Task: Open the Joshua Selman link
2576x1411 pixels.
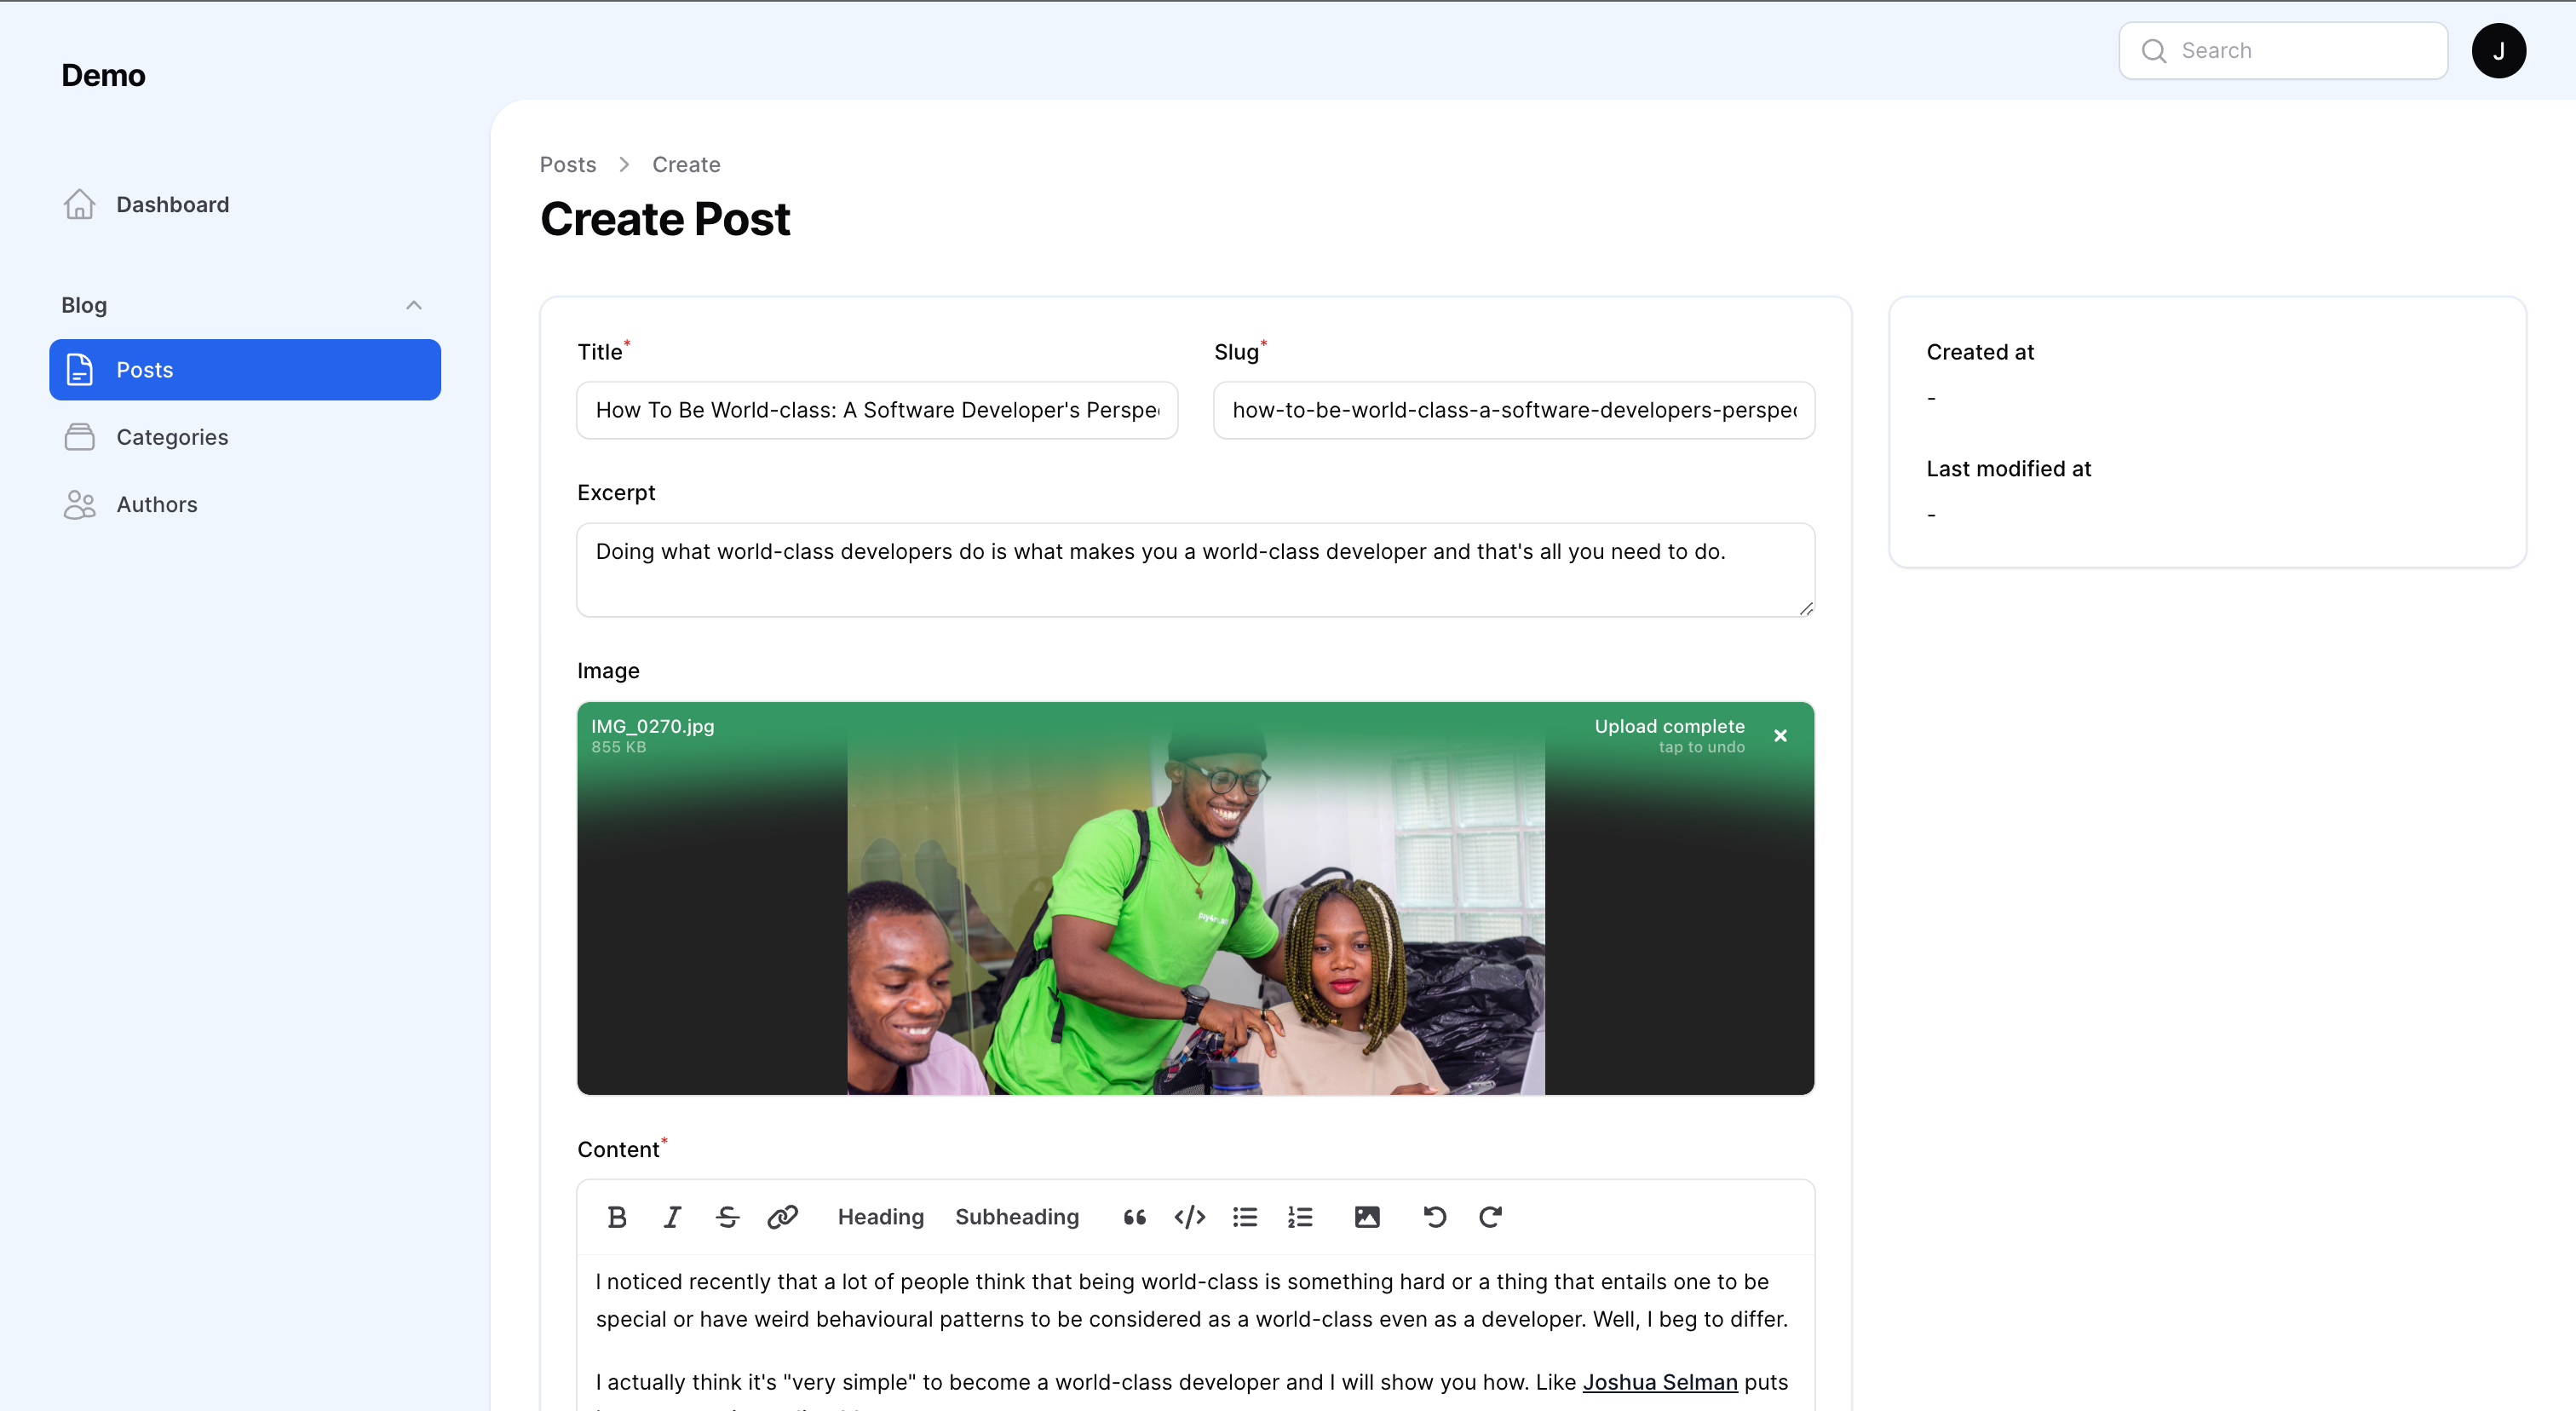Action: (1659, 1382)
